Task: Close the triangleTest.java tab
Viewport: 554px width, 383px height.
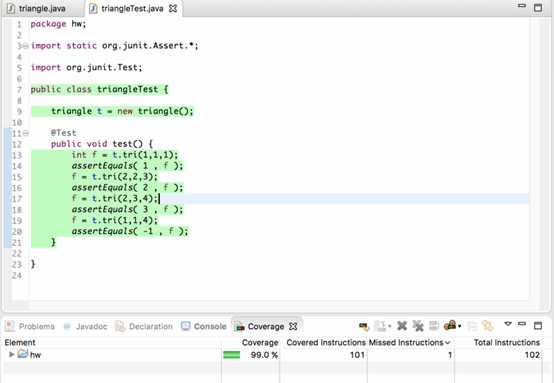Action: (173, 8)
